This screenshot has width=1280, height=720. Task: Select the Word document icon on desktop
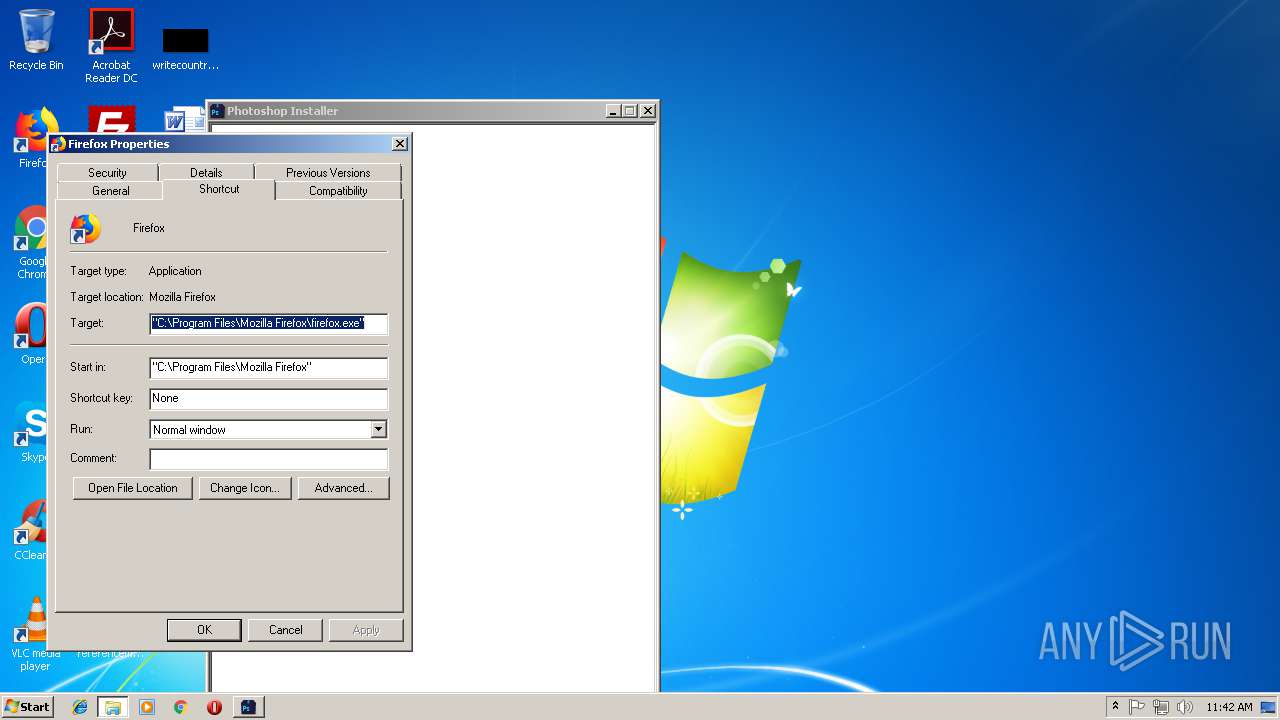pos(184,120)
